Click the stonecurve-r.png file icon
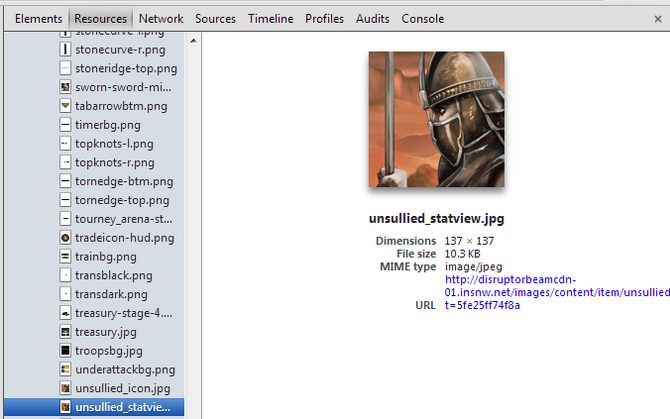The height and width of the screenshot is (419, 670). click(65, 50)
